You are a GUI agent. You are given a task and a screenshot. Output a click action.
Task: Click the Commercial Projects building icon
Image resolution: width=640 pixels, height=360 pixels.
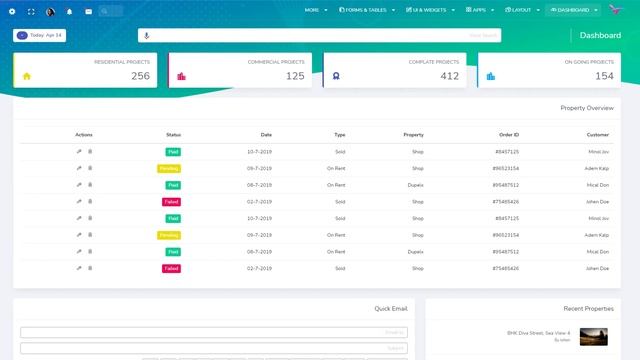pos(182,76)
